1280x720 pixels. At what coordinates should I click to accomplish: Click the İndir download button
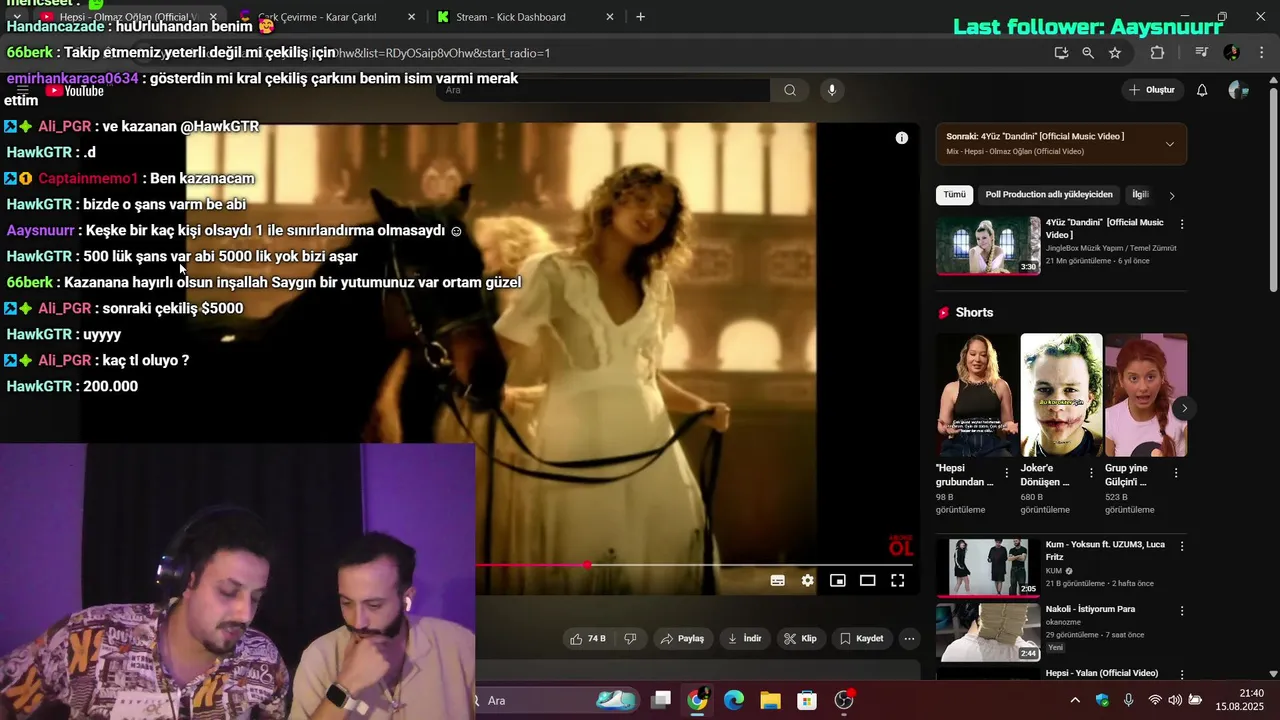pos(744,638)
